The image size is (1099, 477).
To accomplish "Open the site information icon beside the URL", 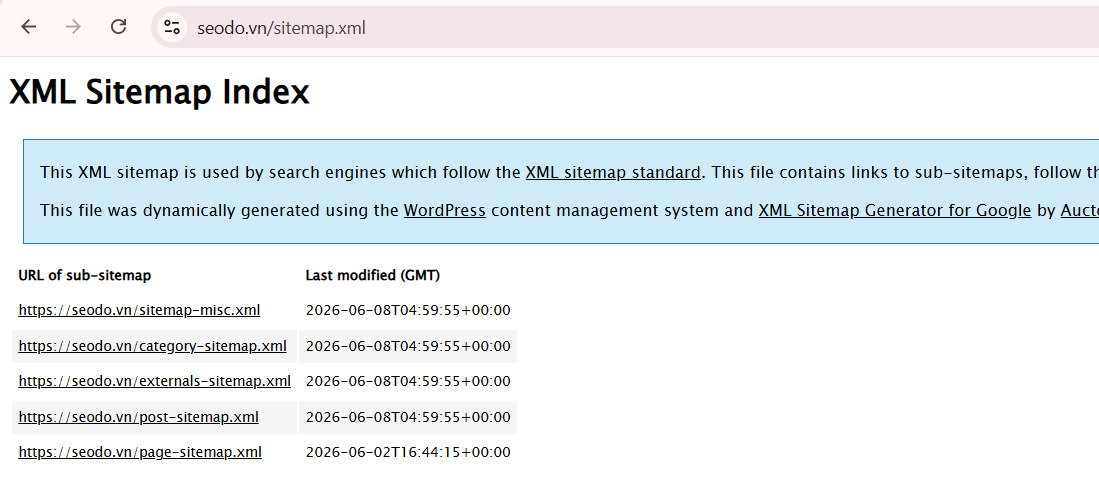I will pos(172,28).
